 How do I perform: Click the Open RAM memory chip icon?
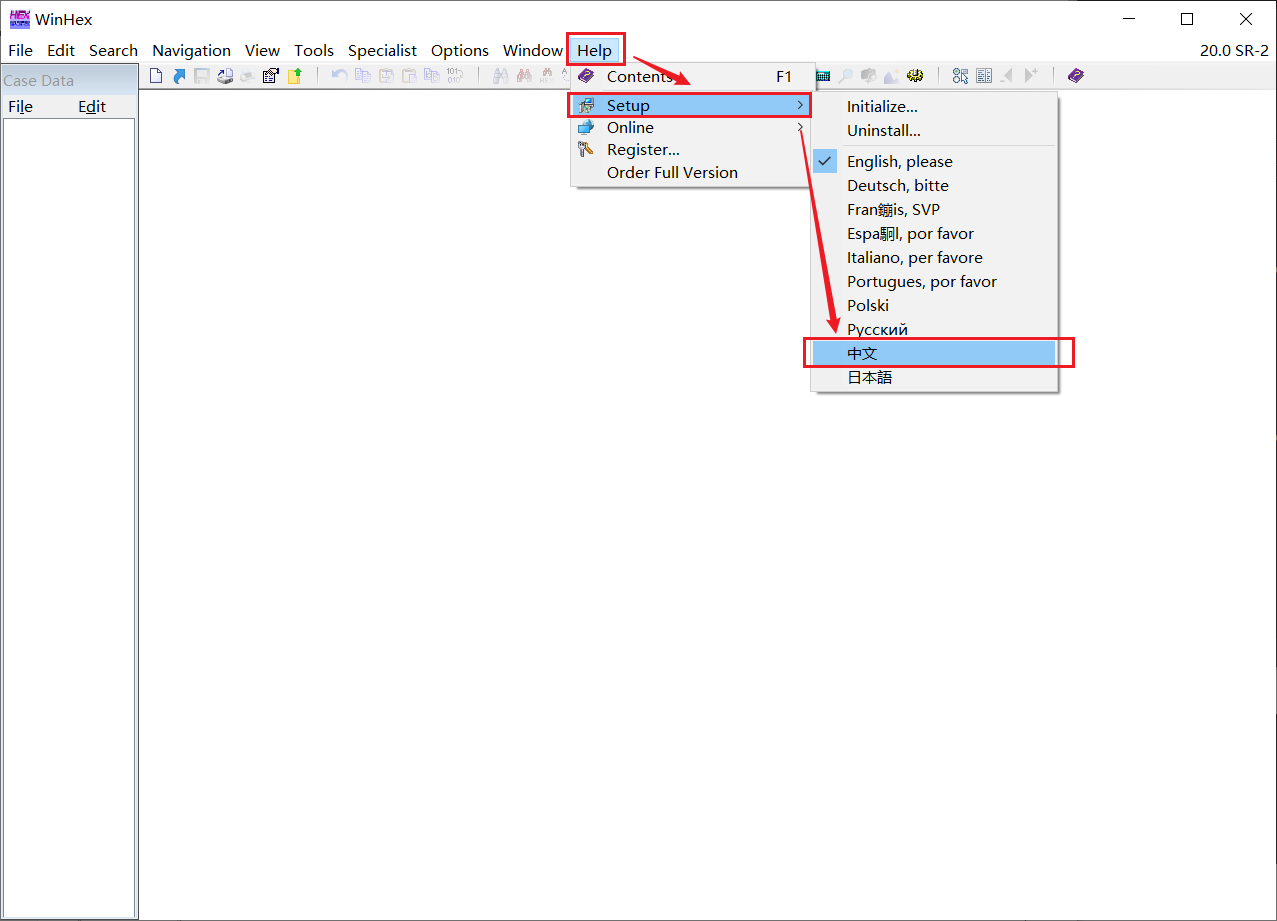point(823,76)
